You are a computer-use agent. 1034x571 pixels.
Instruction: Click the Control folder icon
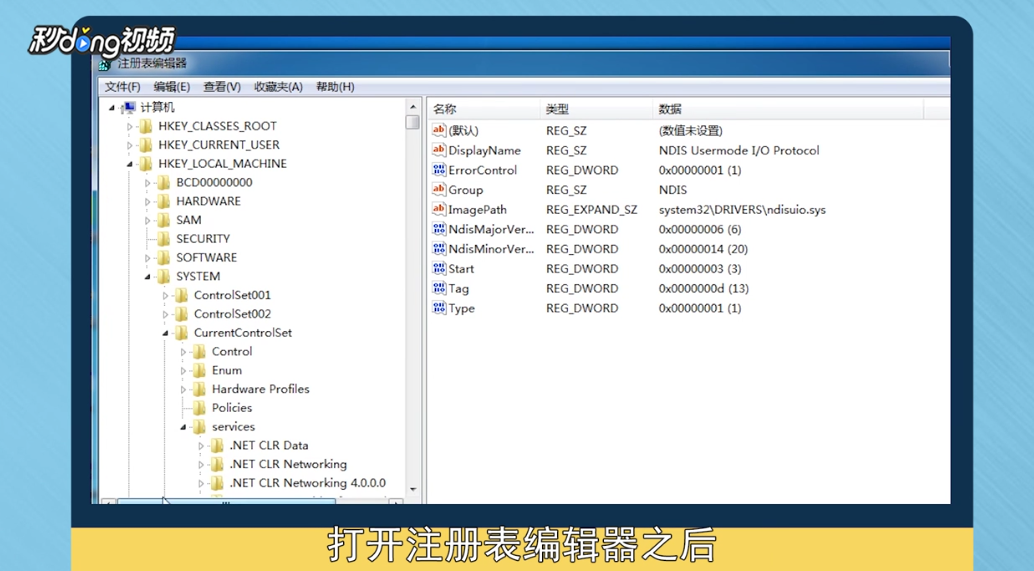click(x=199, y=351)
